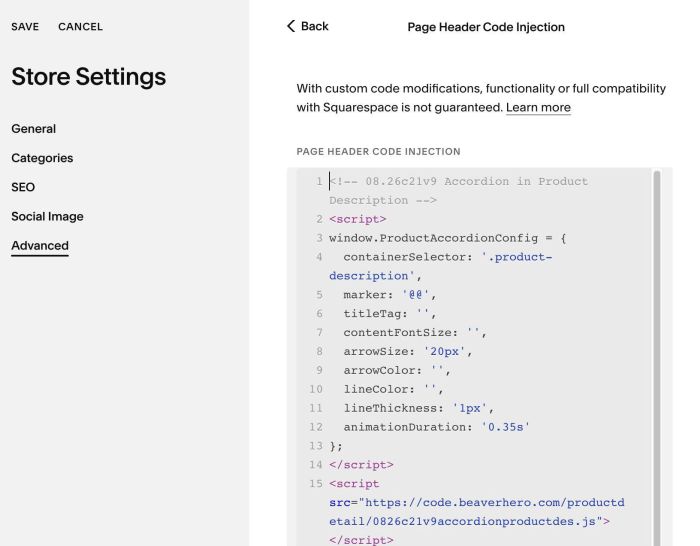Screen dimensions: 700x546
Task: Open the Social Image settings section
Action: coord(47,217)
